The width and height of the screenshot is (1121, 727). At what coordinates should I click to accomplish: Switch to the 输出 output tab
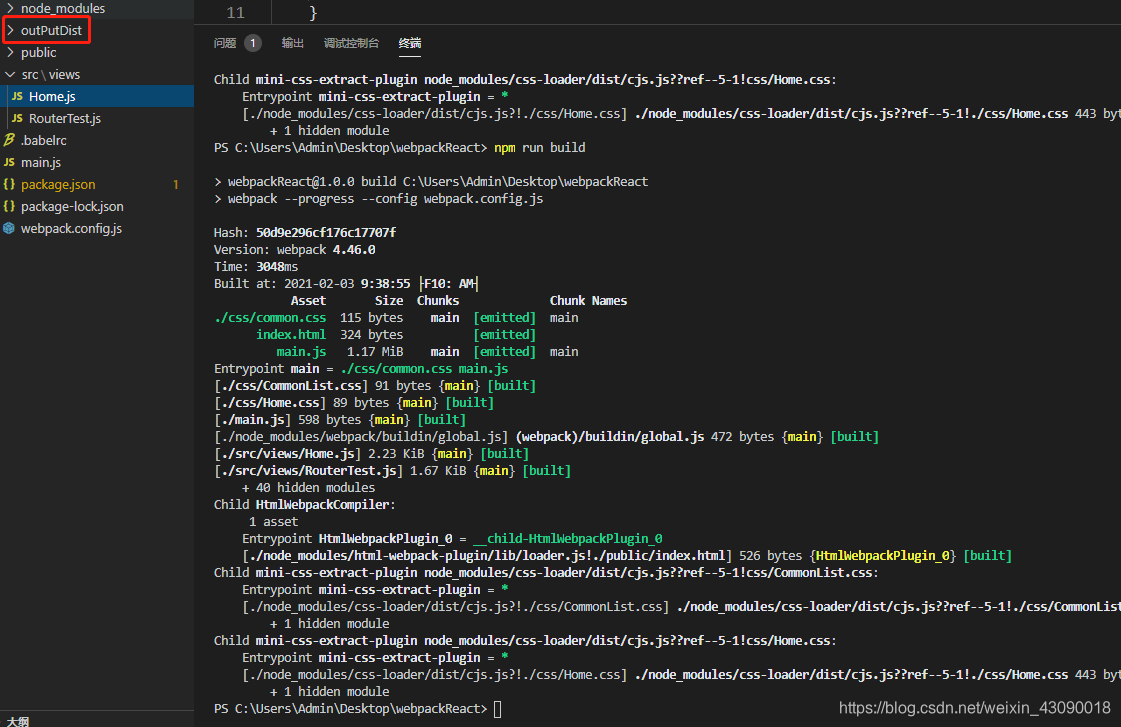(293, 44)
